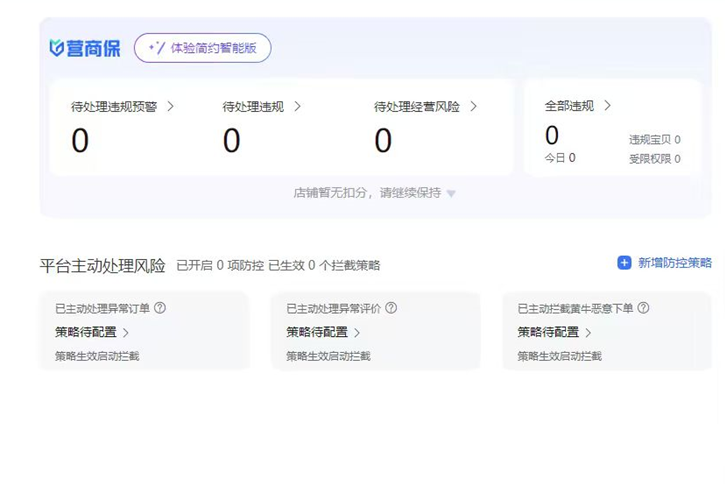The height and width of the screenshot is (484, 725).
Task: Click the blue plus icon for 新增防控策略
Action: click(x=624, y=263)
